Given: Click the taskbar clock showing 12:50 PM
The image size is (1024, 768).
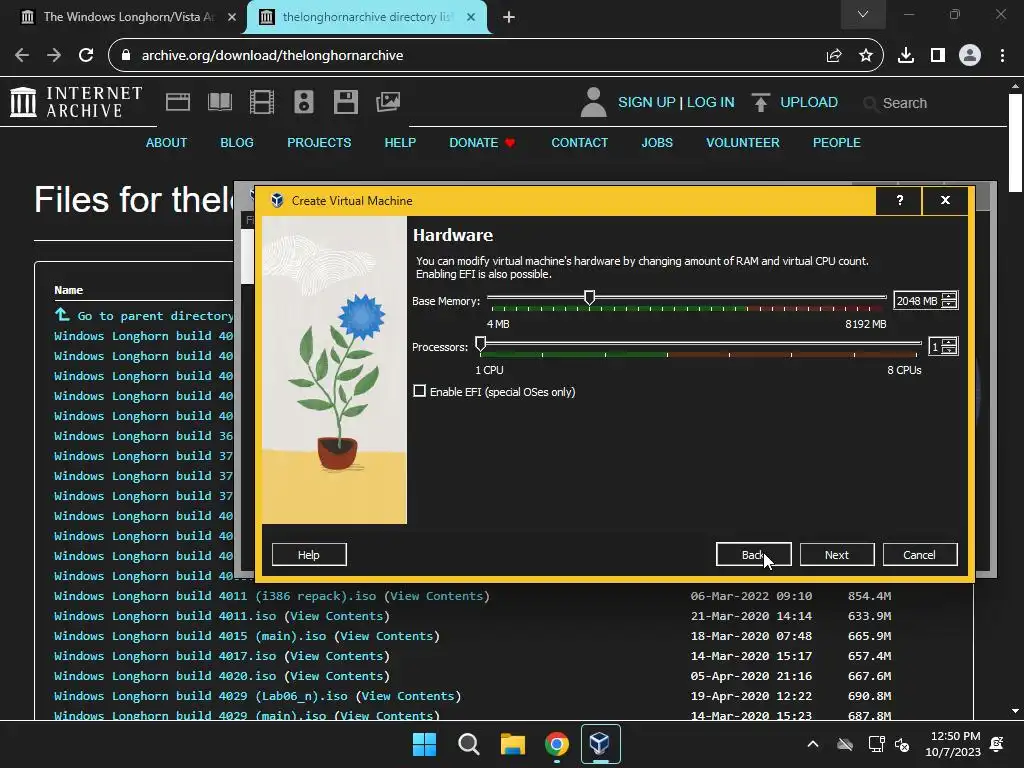Looking at the screenshot, I should tap(953, 744).
